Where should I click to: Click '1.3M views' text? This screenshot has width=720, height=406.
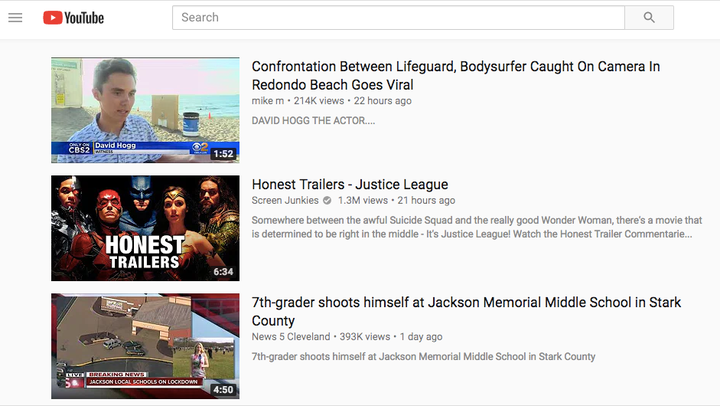point(363,200)
